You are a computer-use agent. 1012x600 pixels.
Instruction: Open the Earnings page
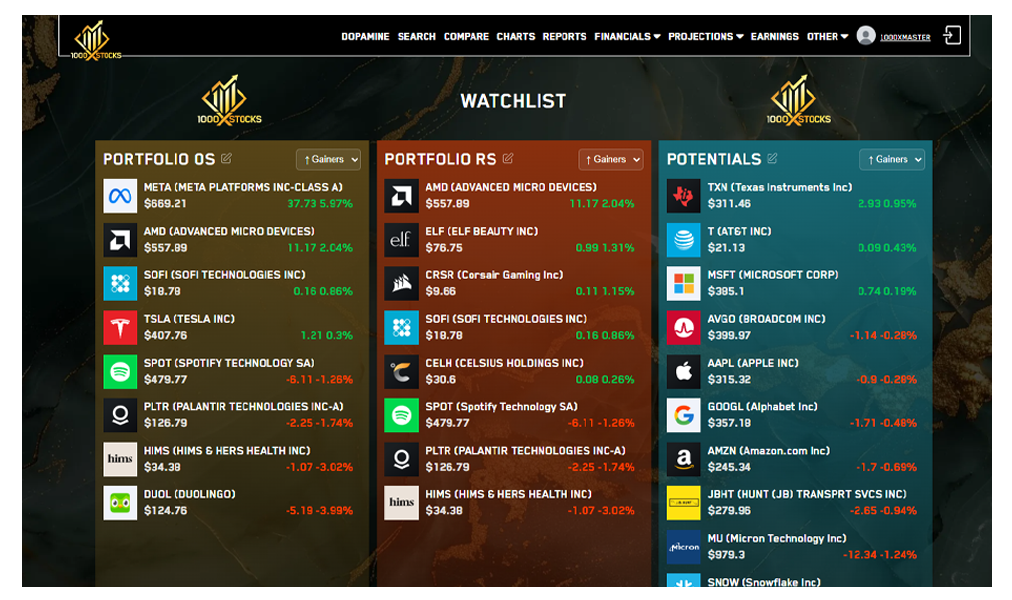(x=774, y=37)
